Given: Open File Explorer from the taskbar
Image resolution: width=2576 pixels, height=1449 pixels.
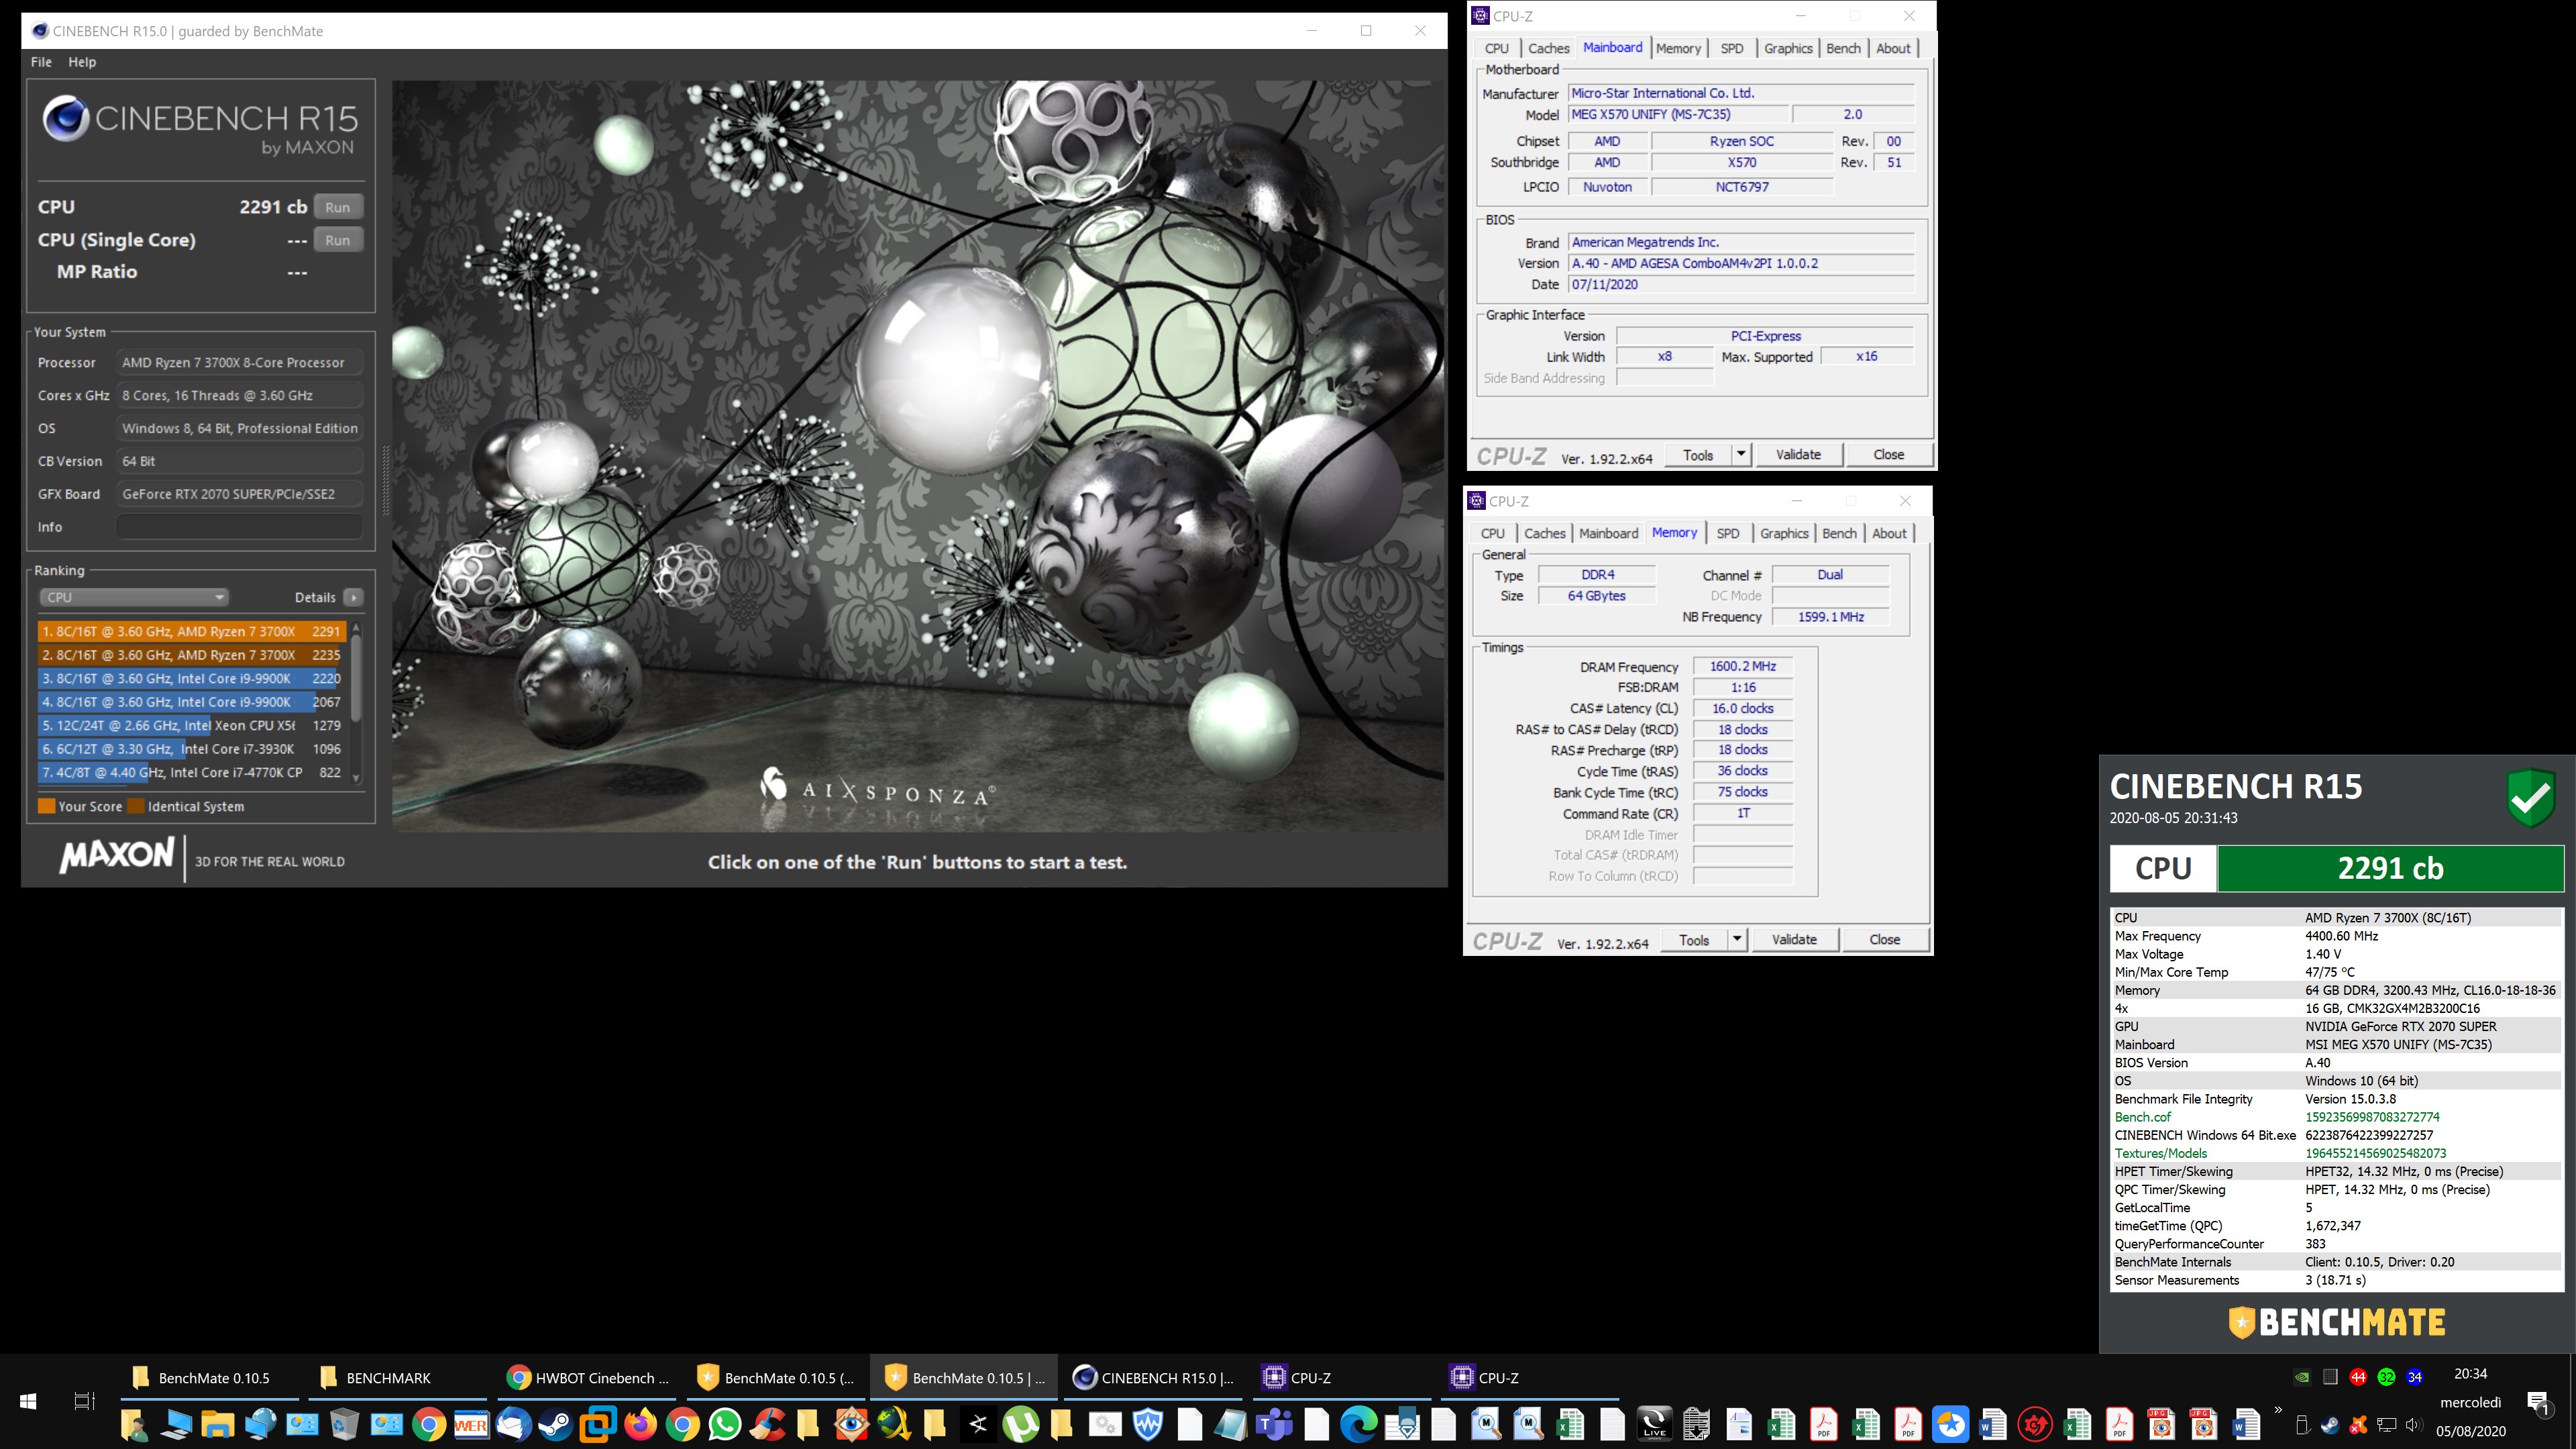Looking at the screenshot, I should pos(218,1424).
